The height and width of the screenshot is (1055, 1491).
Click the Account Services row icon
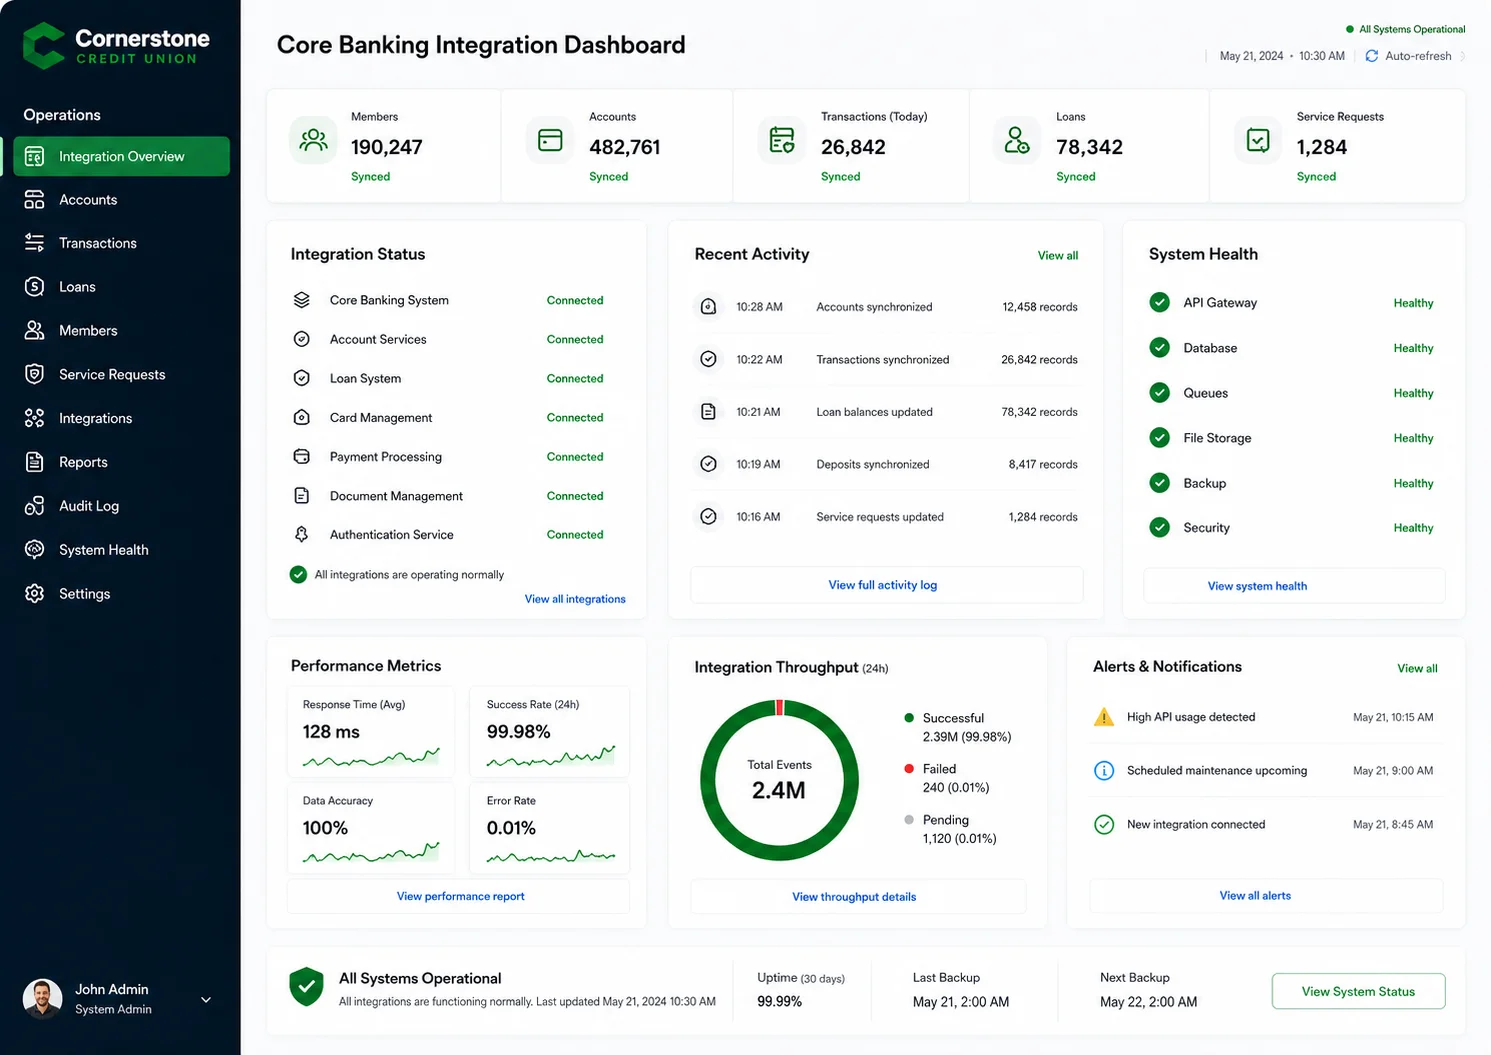tap(301, 339)
